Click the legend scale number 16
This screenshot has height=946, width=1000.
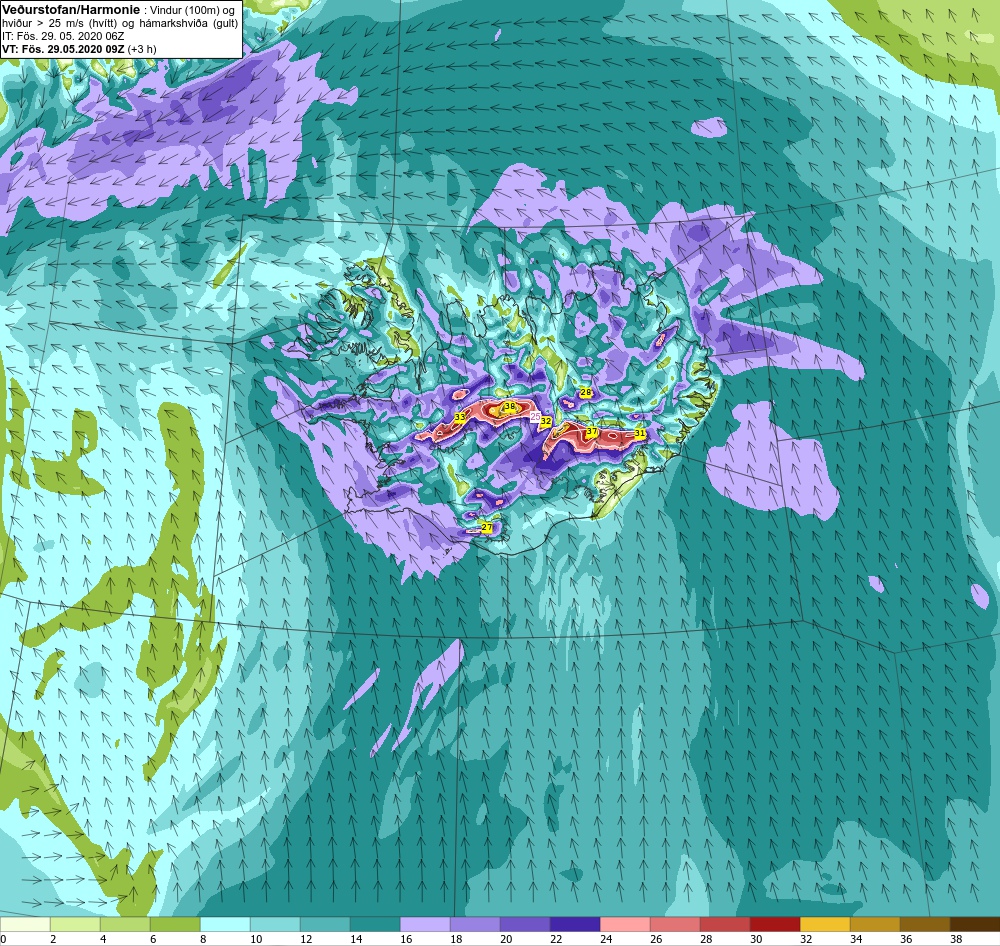pyautogui.click(x=406, y=939)
